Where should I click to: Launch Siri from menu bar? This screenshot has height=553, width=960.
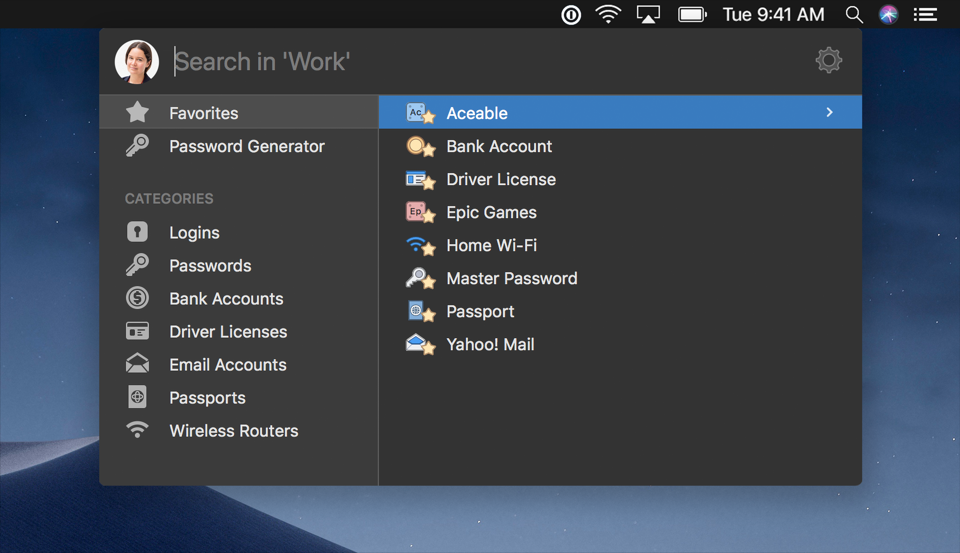click(x=888, y=14)
